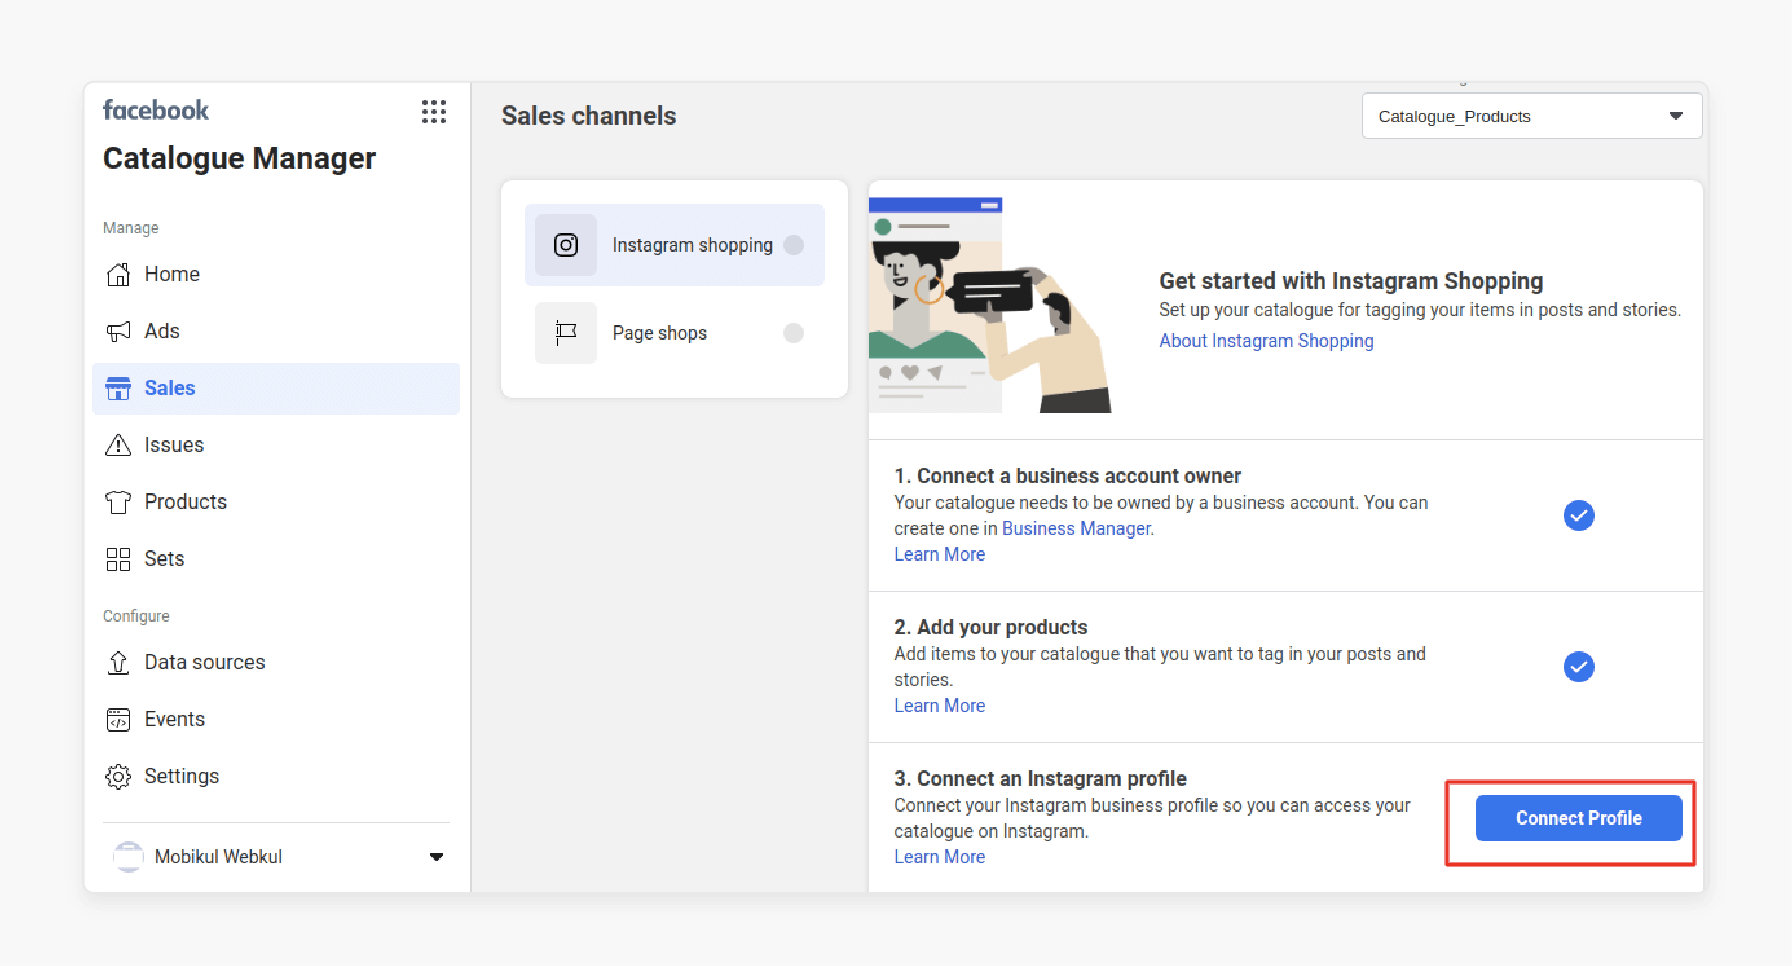Click checkmark for Add your products step
The width and height of the screenshot is (1792, 966).
(1579, 667)
